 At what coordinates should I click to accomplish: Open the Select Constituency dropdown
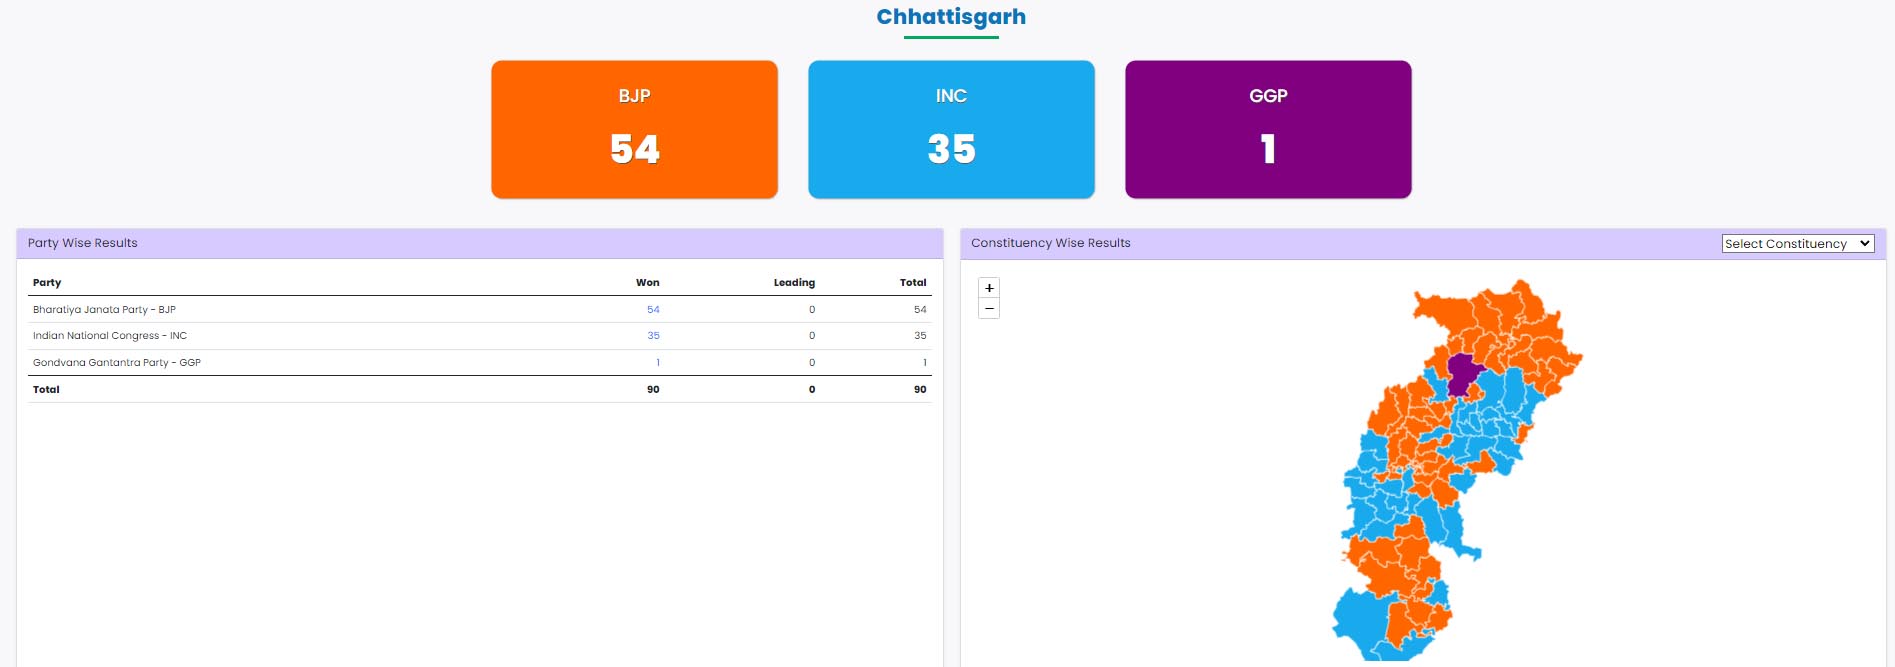pos(1797,243)
